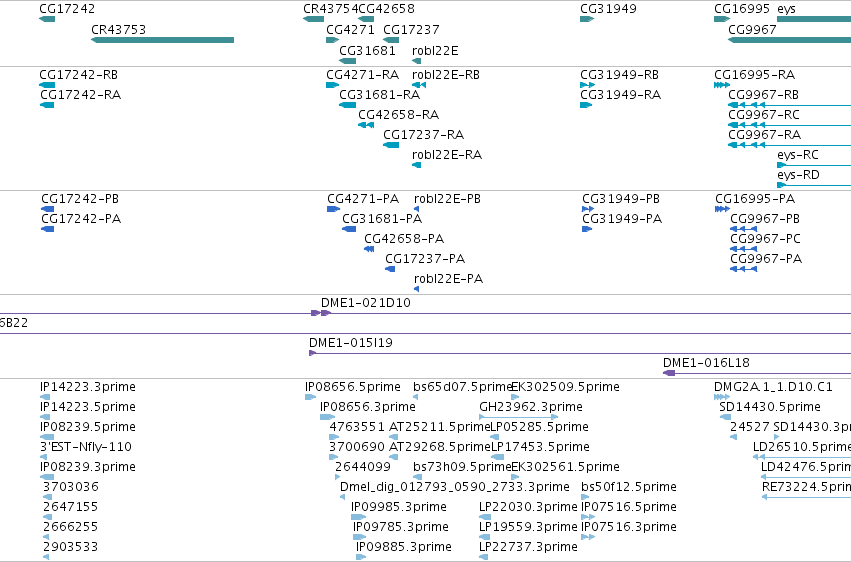Select EST bs50f12.5prime
Image resolution: width=851 pixels, height=562 pixels.
tap(628, 487)
